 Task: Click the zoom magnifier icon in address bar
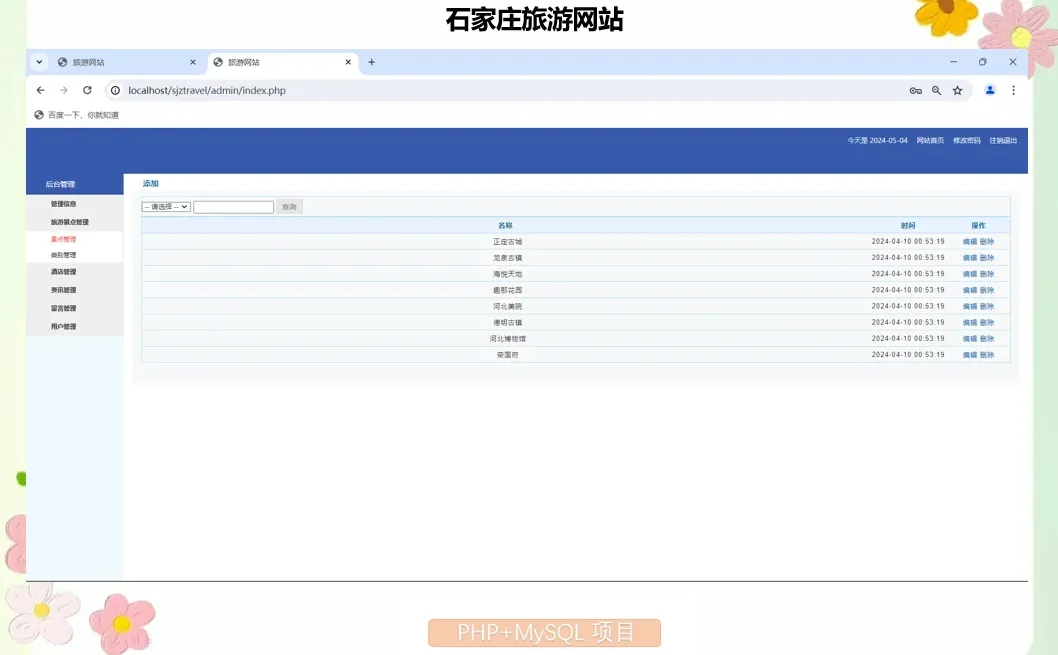coord(936,90)
